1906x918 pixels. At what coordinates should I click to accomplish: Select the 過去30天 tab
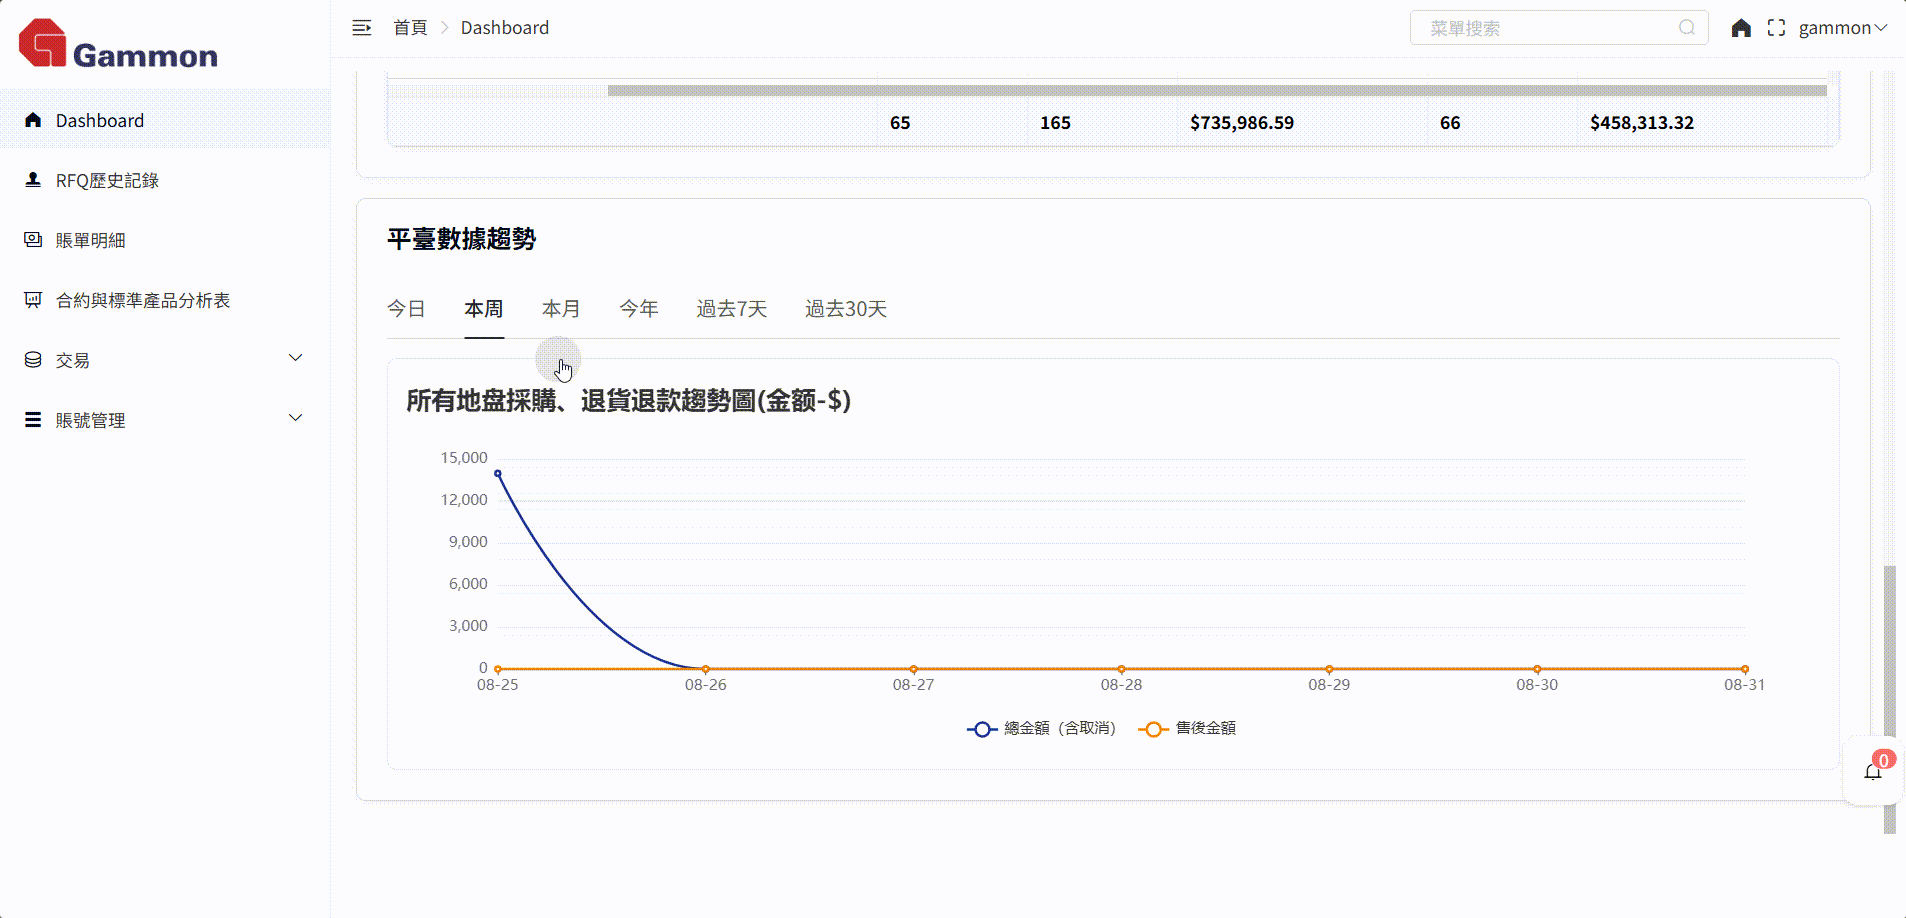click(x=846, y=309)
